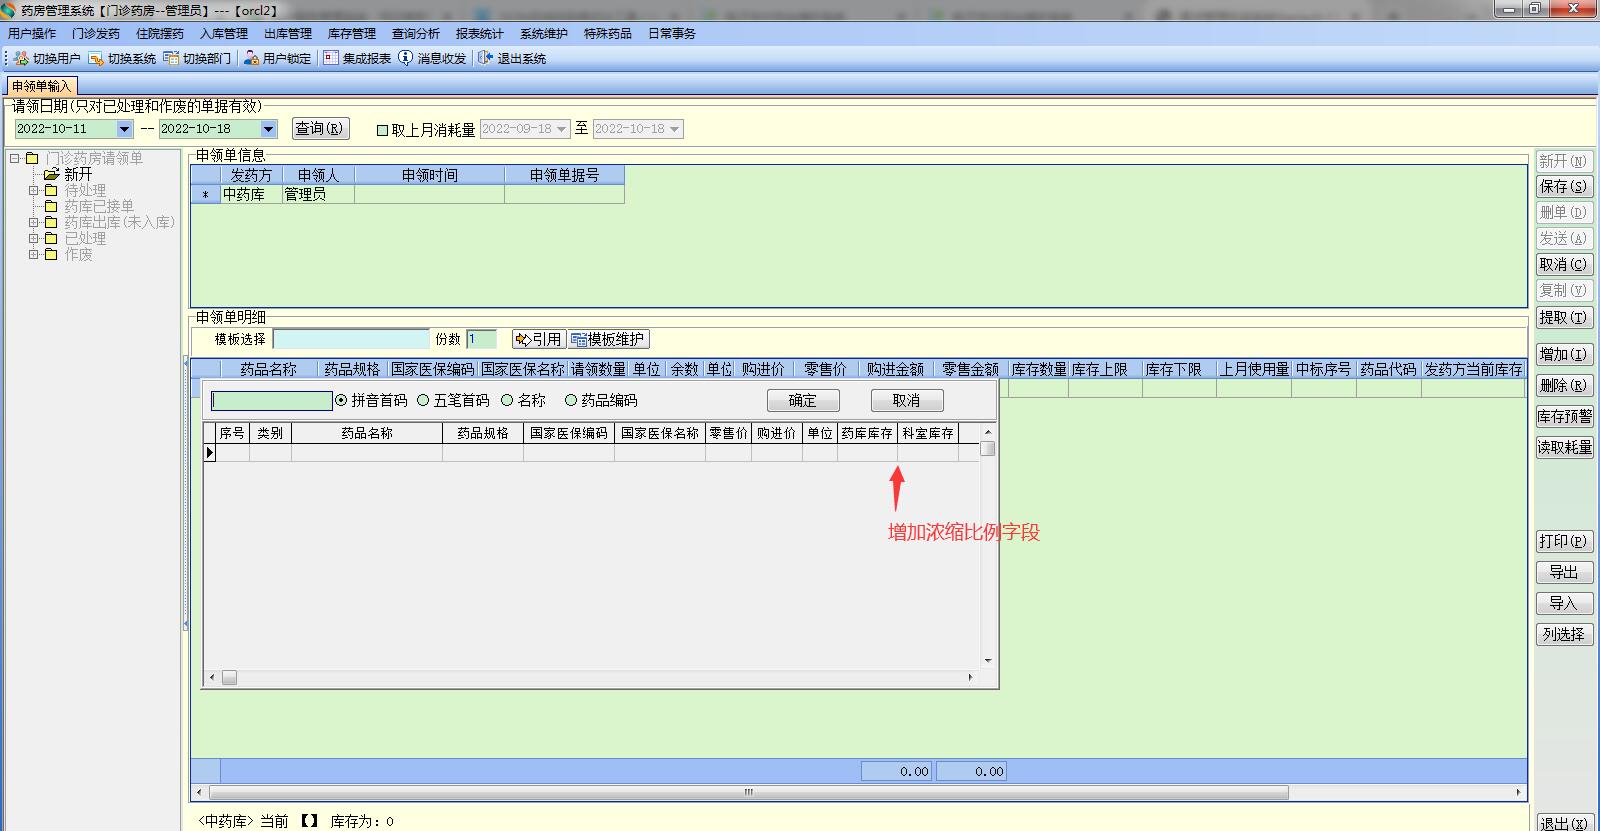The image size is (1600, 831).
Task: Open the 查询分析 menu
Action: tap(416, 33)
